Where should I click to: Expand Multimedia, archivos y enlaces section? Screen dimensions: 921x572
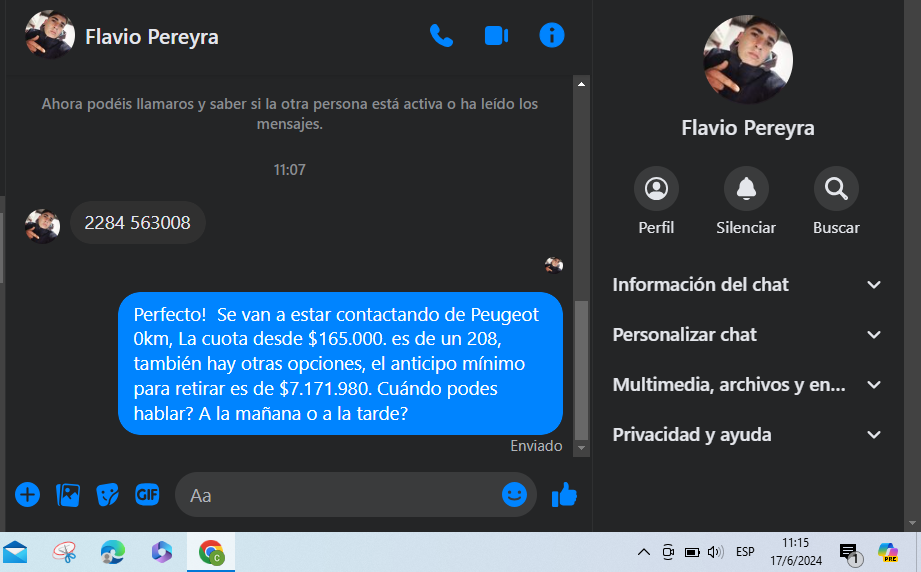(x=748, y=385)
